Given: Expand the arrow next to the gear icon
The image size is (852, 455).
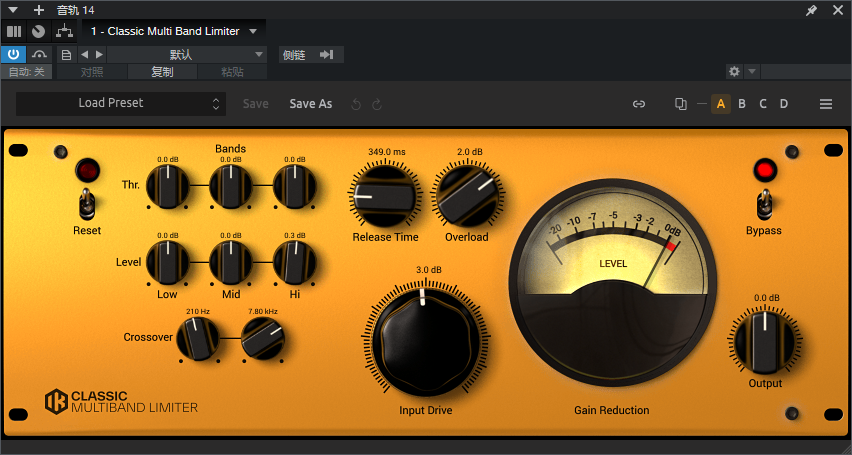Looking at the screenshot, I should point(752,71).
